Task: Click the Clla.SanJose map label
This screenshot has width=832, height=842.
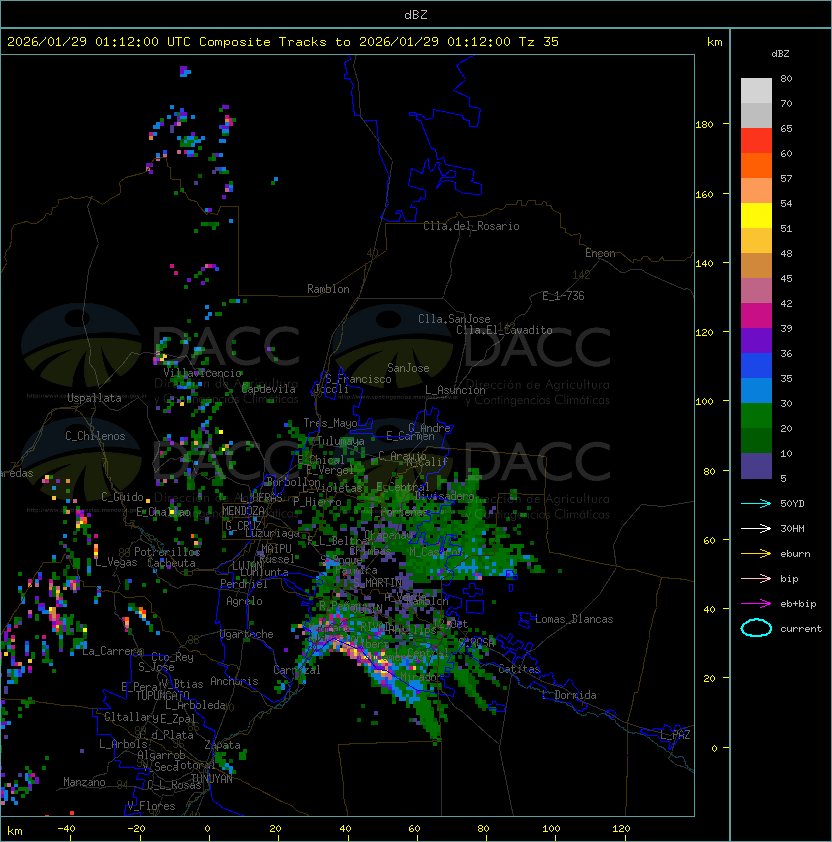Action: [454, 319]
